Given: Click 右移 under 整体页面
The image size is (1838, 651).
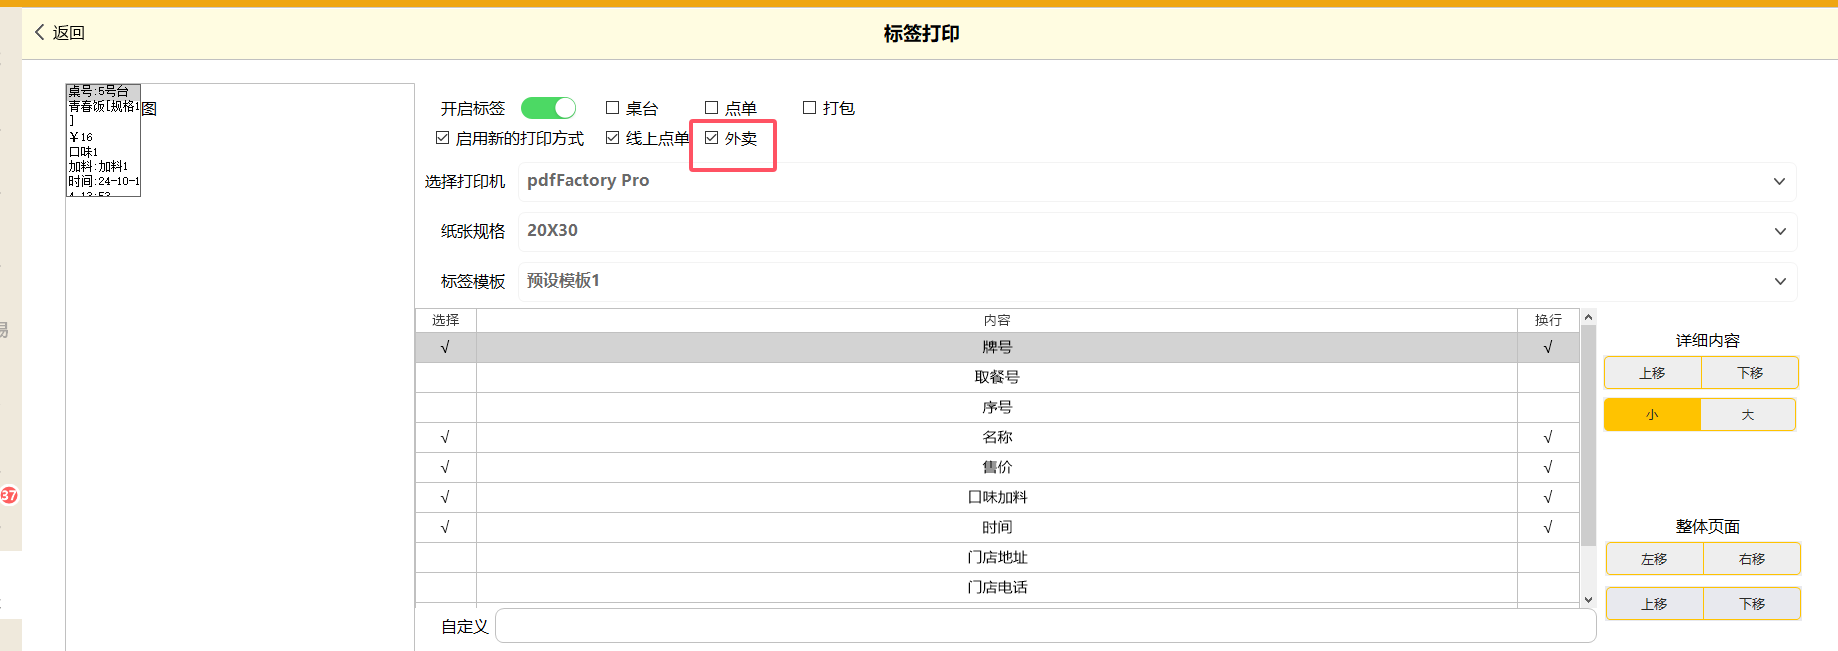Looking at the screenshot, I should (x=1752, y=559).
